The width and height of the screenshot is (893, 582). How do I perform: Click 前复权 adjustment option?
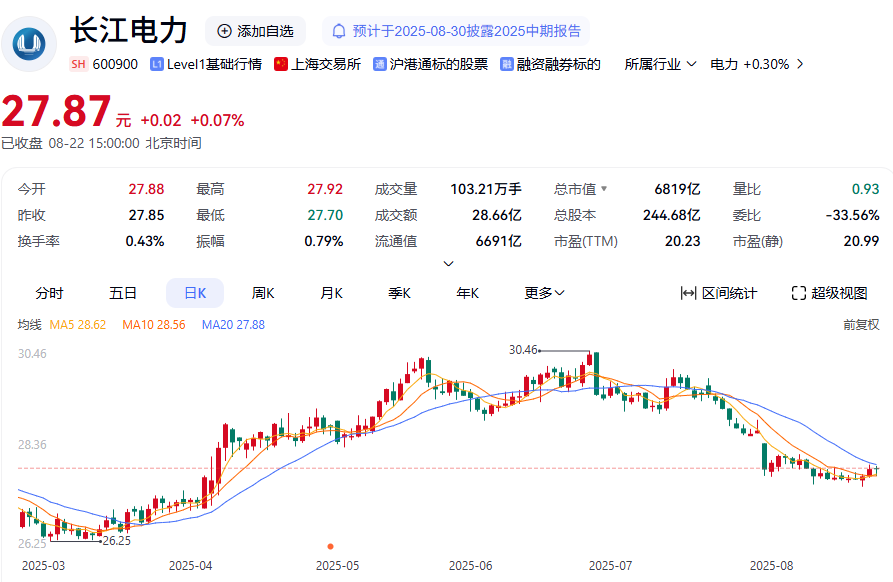(x=861, y=325)
